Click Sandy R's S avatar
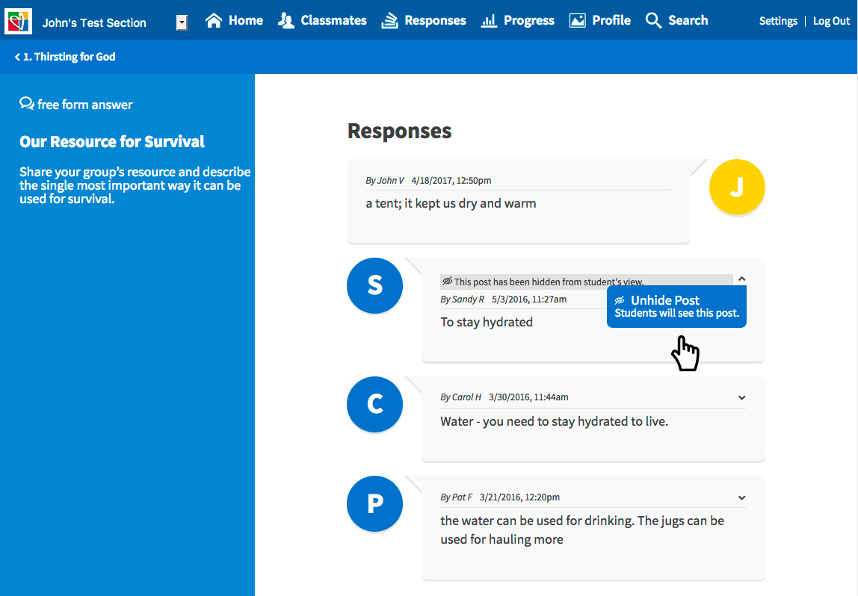 tap(375, 286)
